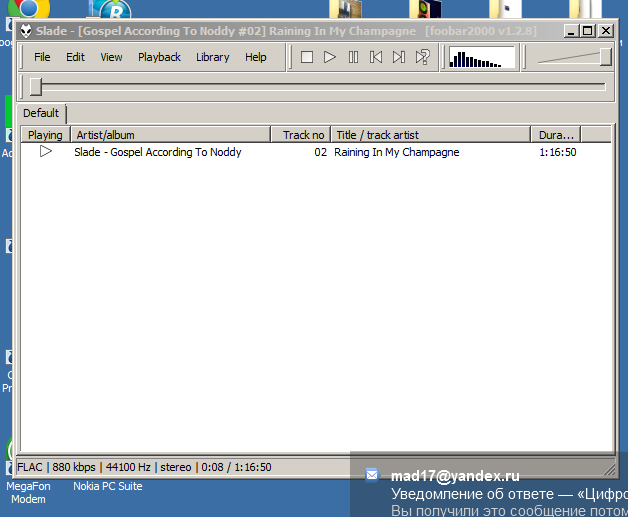This screenshot has height=517, width=628.
Task: Click the window resize grip in status bar
Action: 609,469
